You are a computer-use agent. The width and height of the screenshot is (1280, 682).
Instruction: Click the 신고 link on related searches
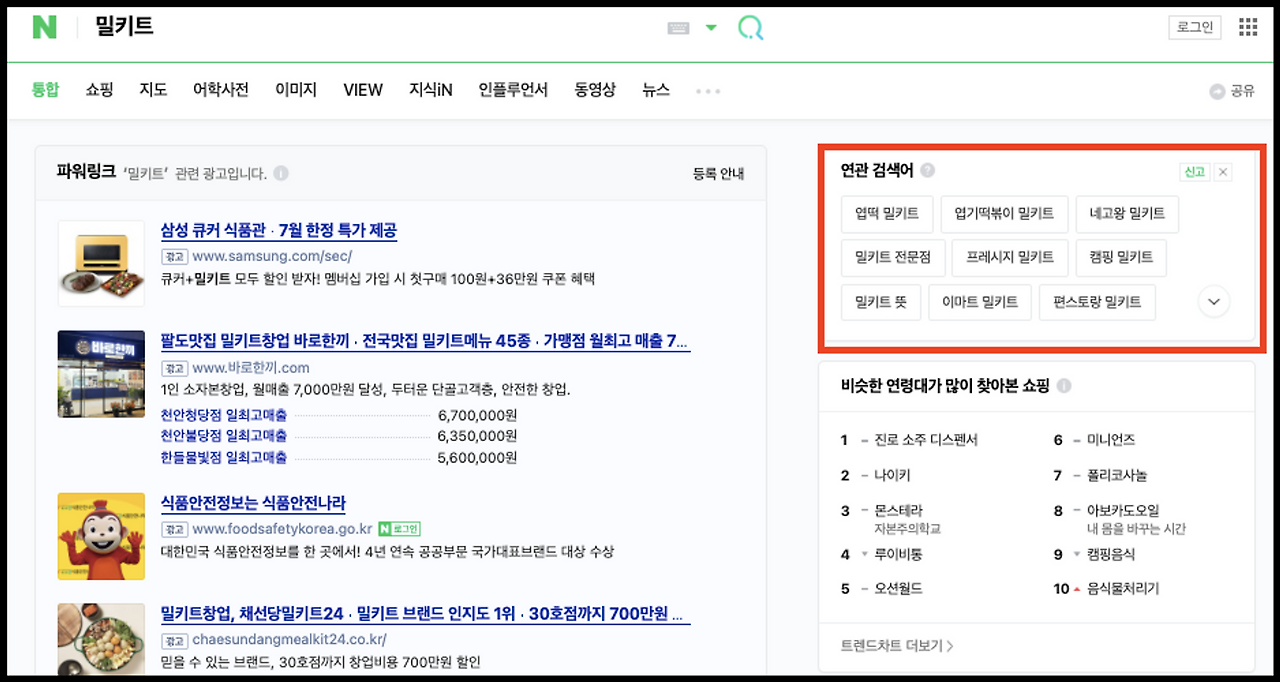1194,171
